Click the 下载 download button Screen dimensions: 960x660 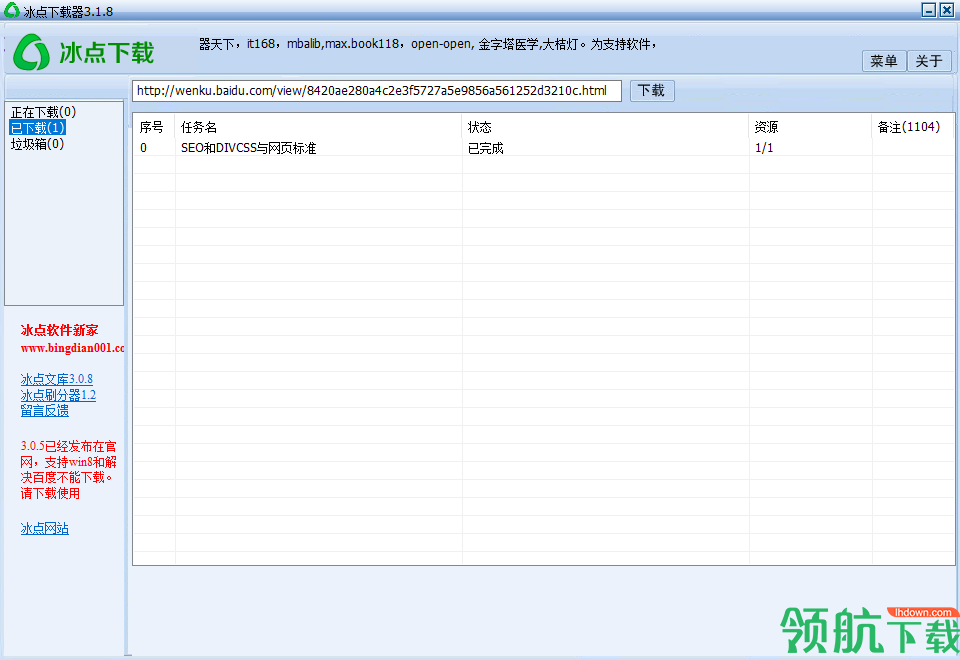click(x=651, y=91)
